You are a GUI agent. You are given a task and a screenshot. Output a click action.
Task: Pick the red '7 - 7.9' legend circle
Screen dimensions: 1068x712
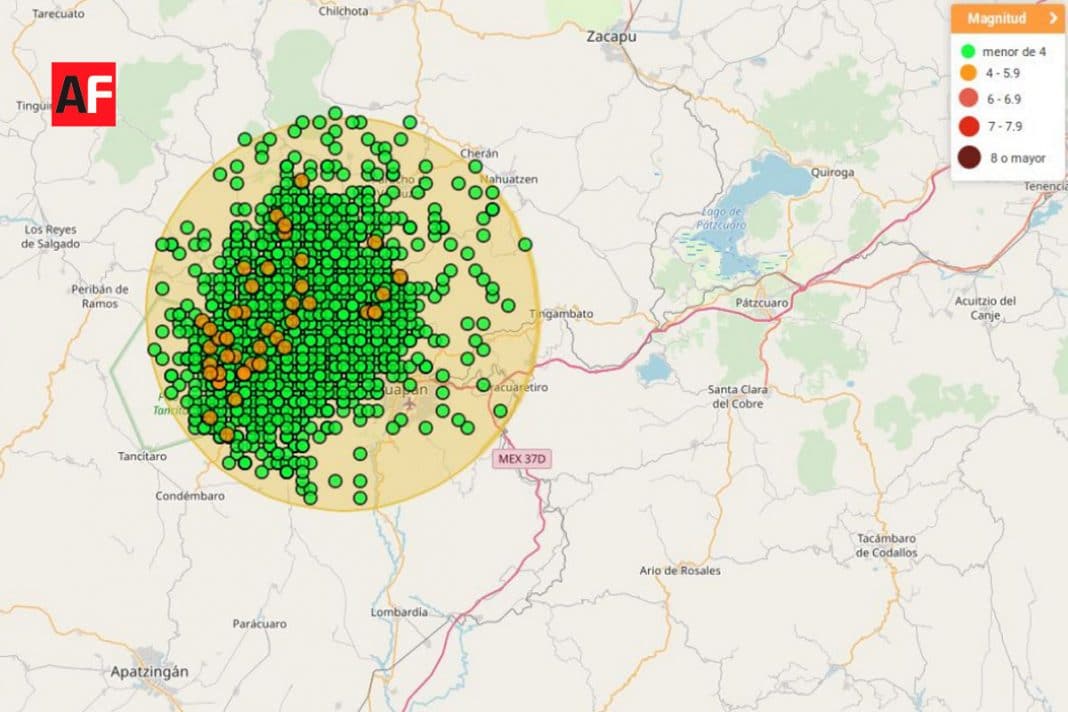967,126
